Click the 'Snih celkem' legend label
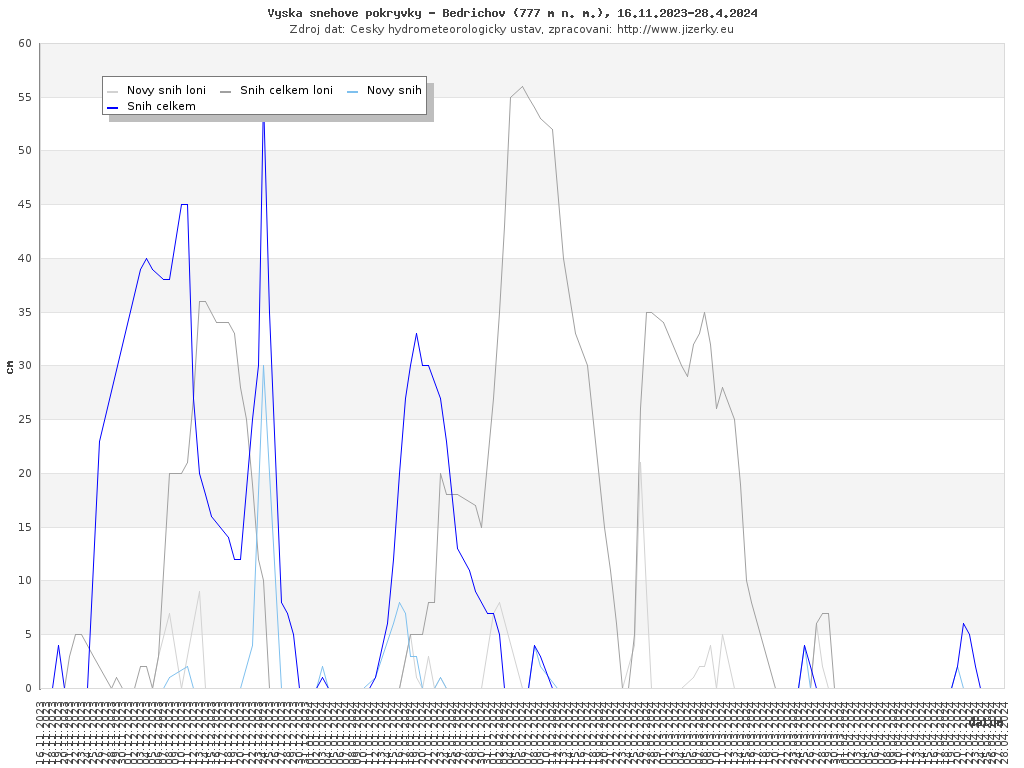This screenshot has height=768, width=1024. point(161,106)
